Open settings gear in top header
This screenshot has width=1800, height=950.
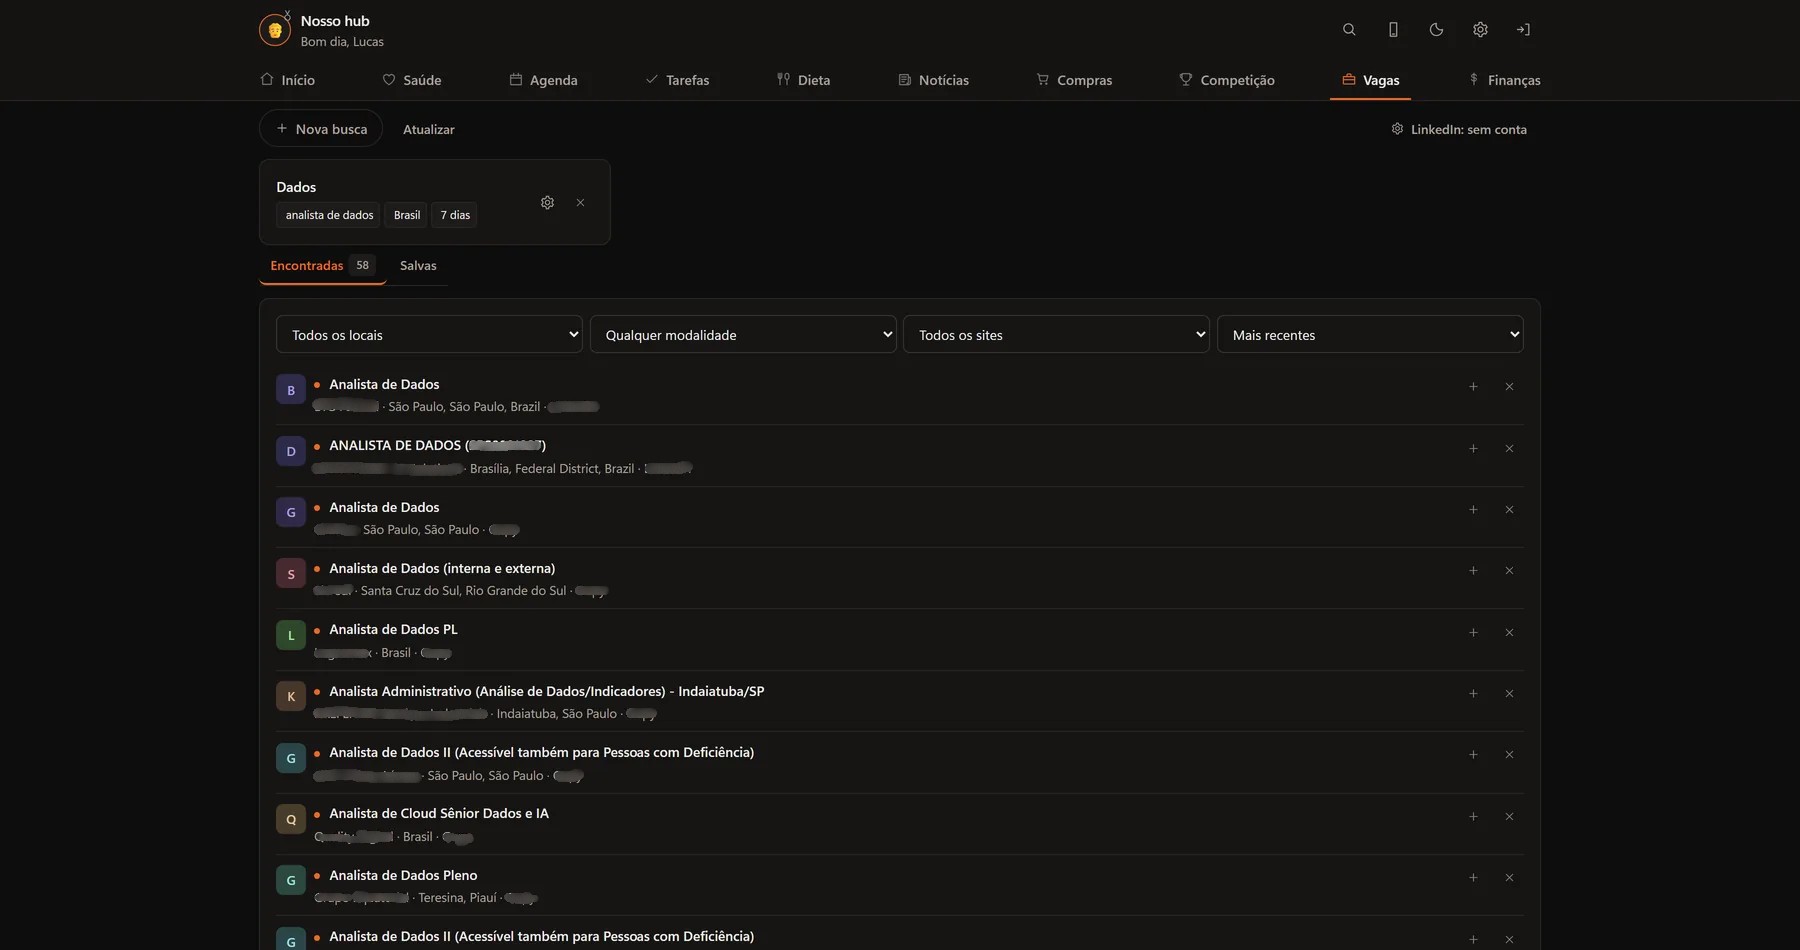click(x=1480, y=30)
